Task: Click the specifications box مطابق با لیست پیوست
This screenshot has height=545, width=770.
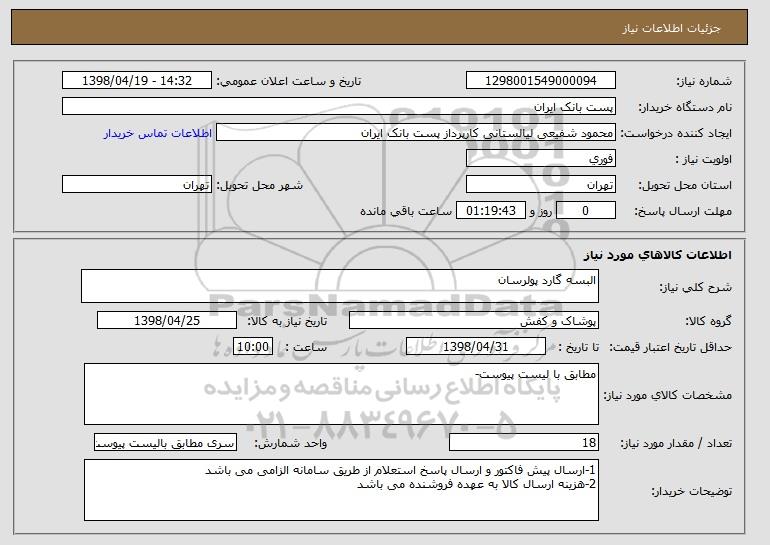Action: click(341, 394)
